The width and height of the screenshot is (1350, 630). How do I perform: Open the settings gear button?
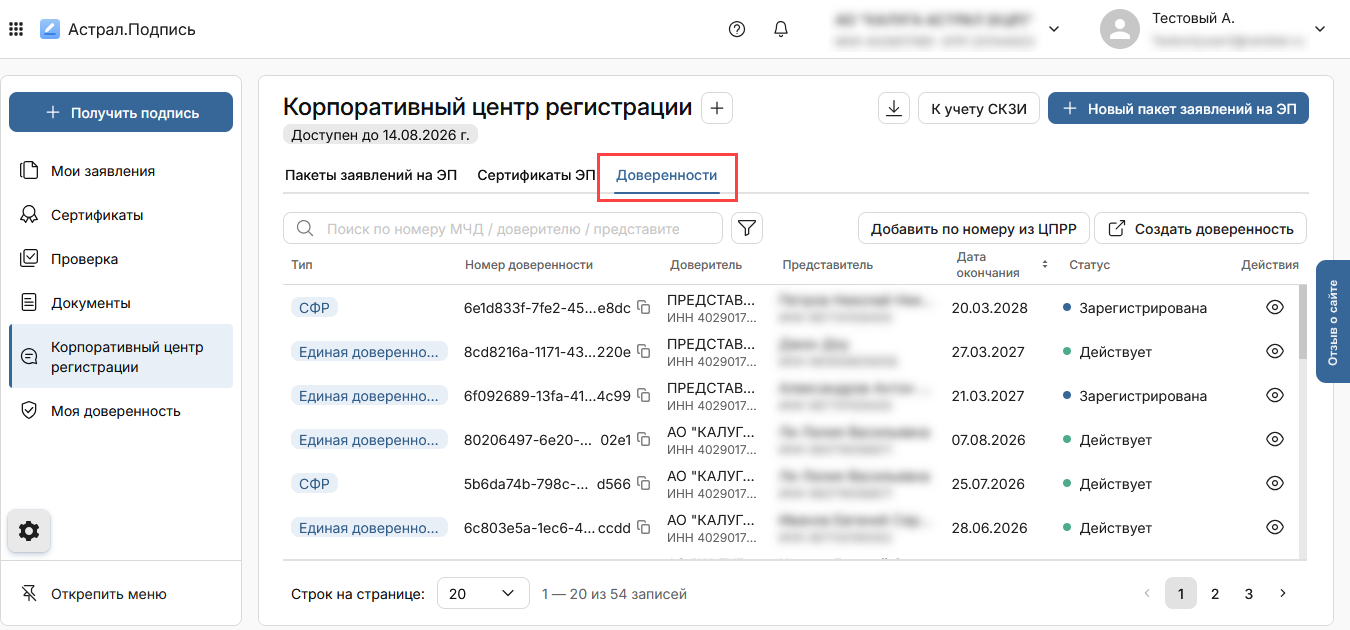[x=29, y=531]
